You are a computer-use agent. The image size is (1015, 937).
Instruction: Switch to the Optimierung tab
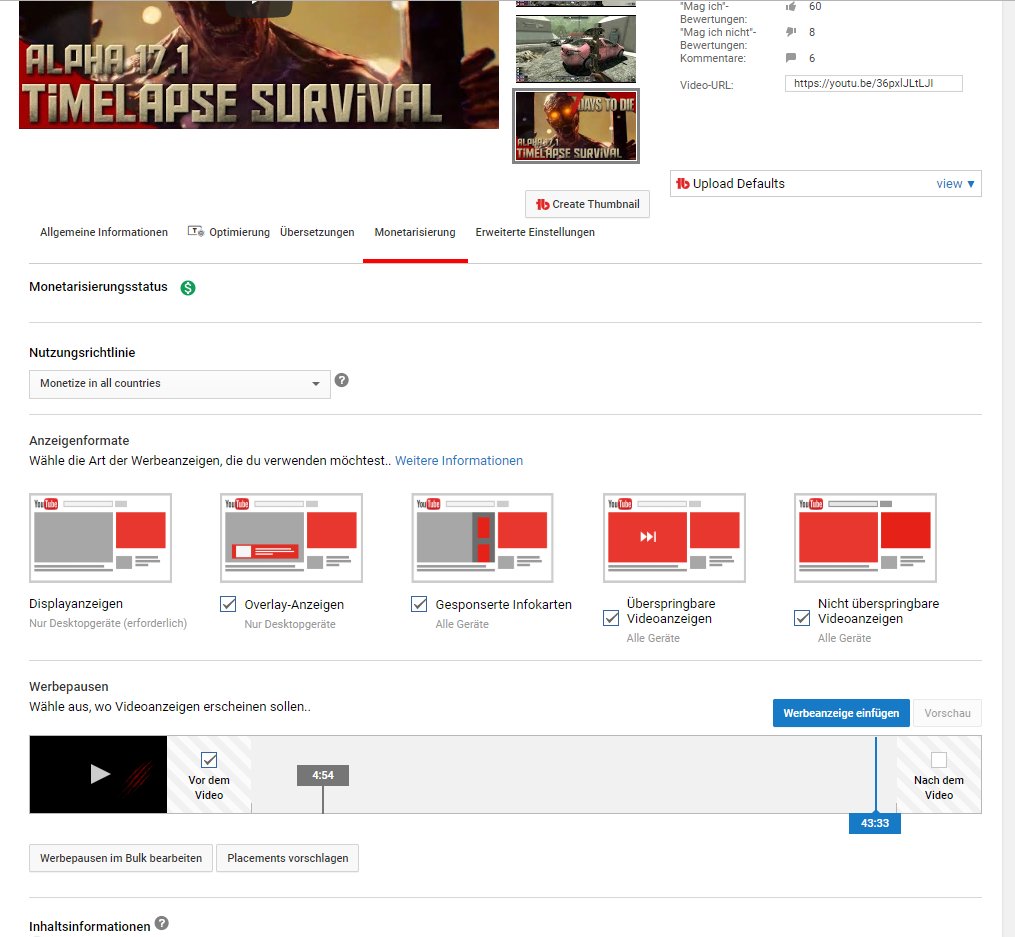[239, 232]
